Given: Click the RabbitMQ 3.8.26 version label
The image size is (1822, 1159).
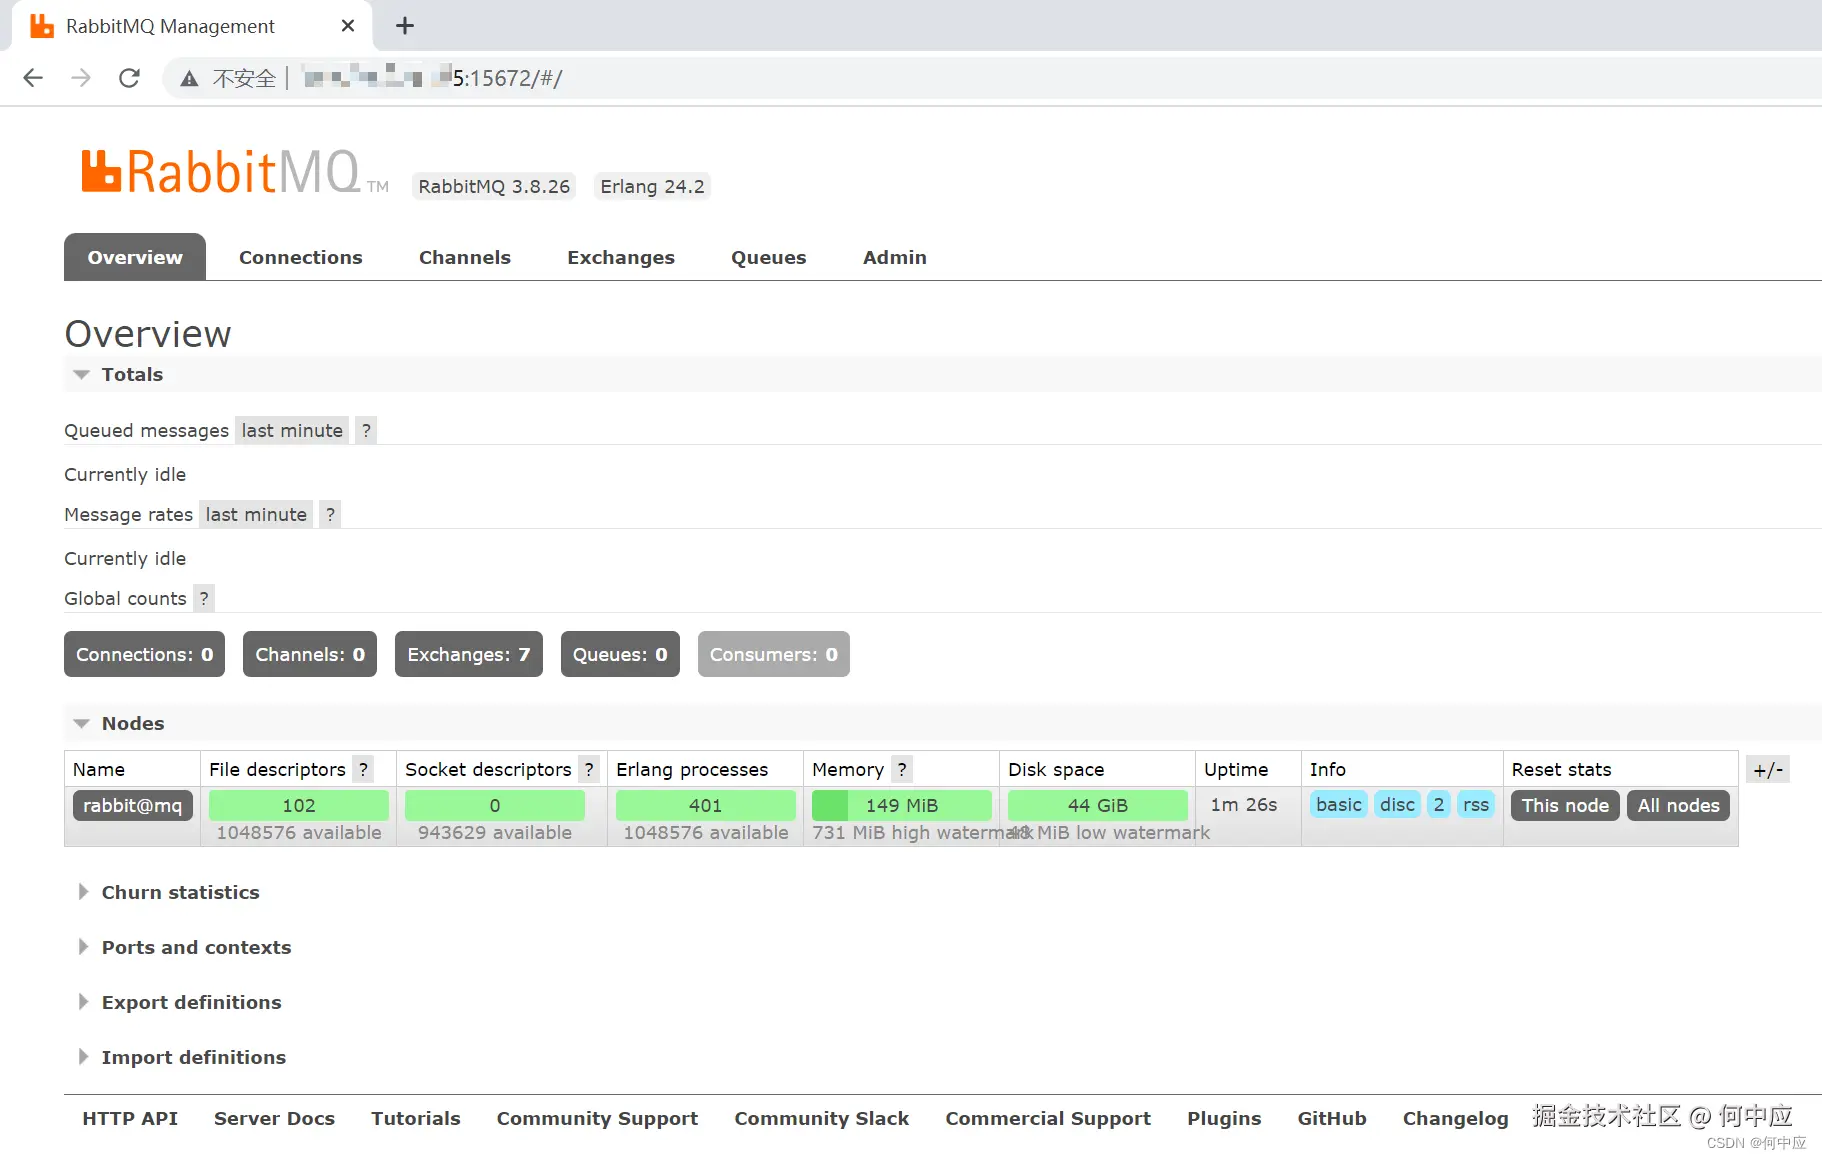Looking at the screenshot, I should click(x=494, y=186).
